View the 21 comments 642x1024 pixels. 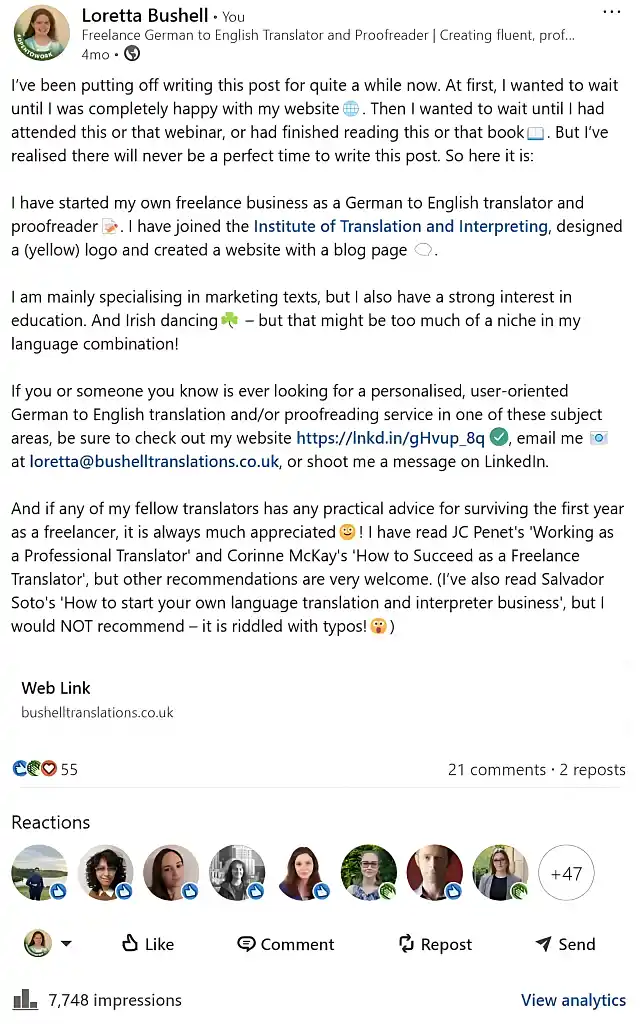pos(496,769)
